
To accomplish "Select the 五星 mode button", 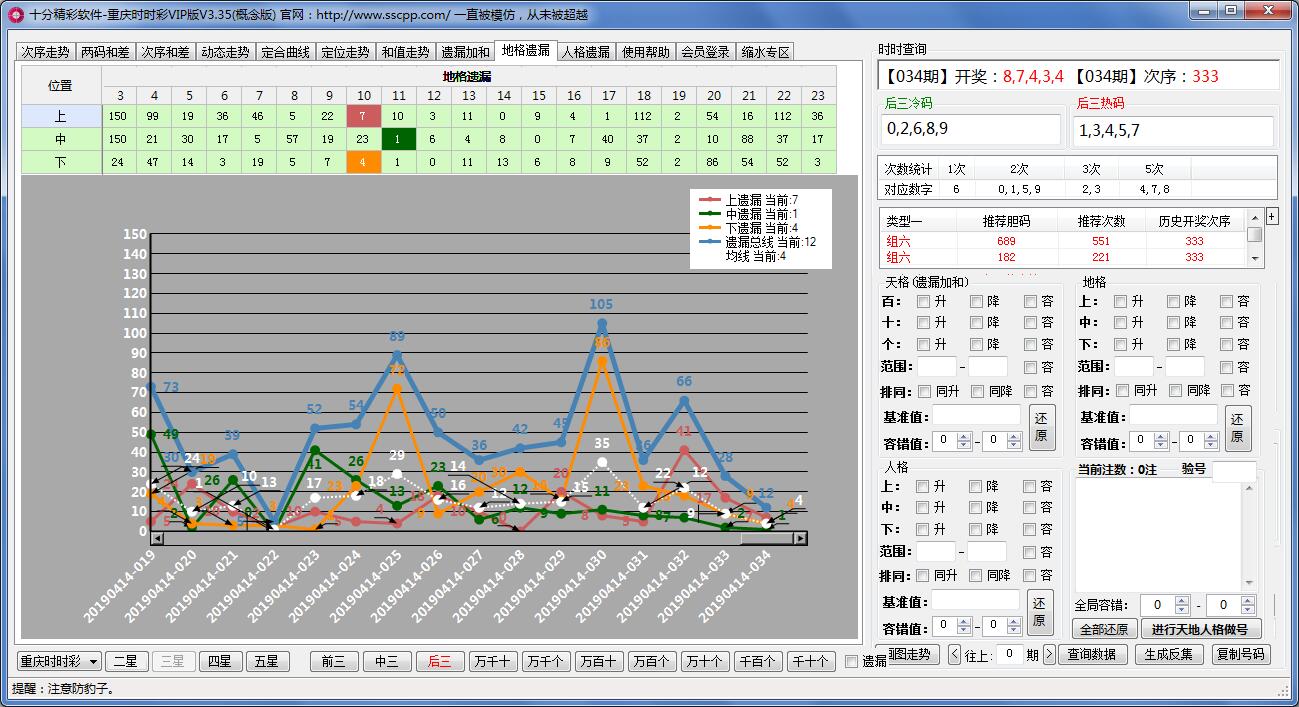I will 267,661.
